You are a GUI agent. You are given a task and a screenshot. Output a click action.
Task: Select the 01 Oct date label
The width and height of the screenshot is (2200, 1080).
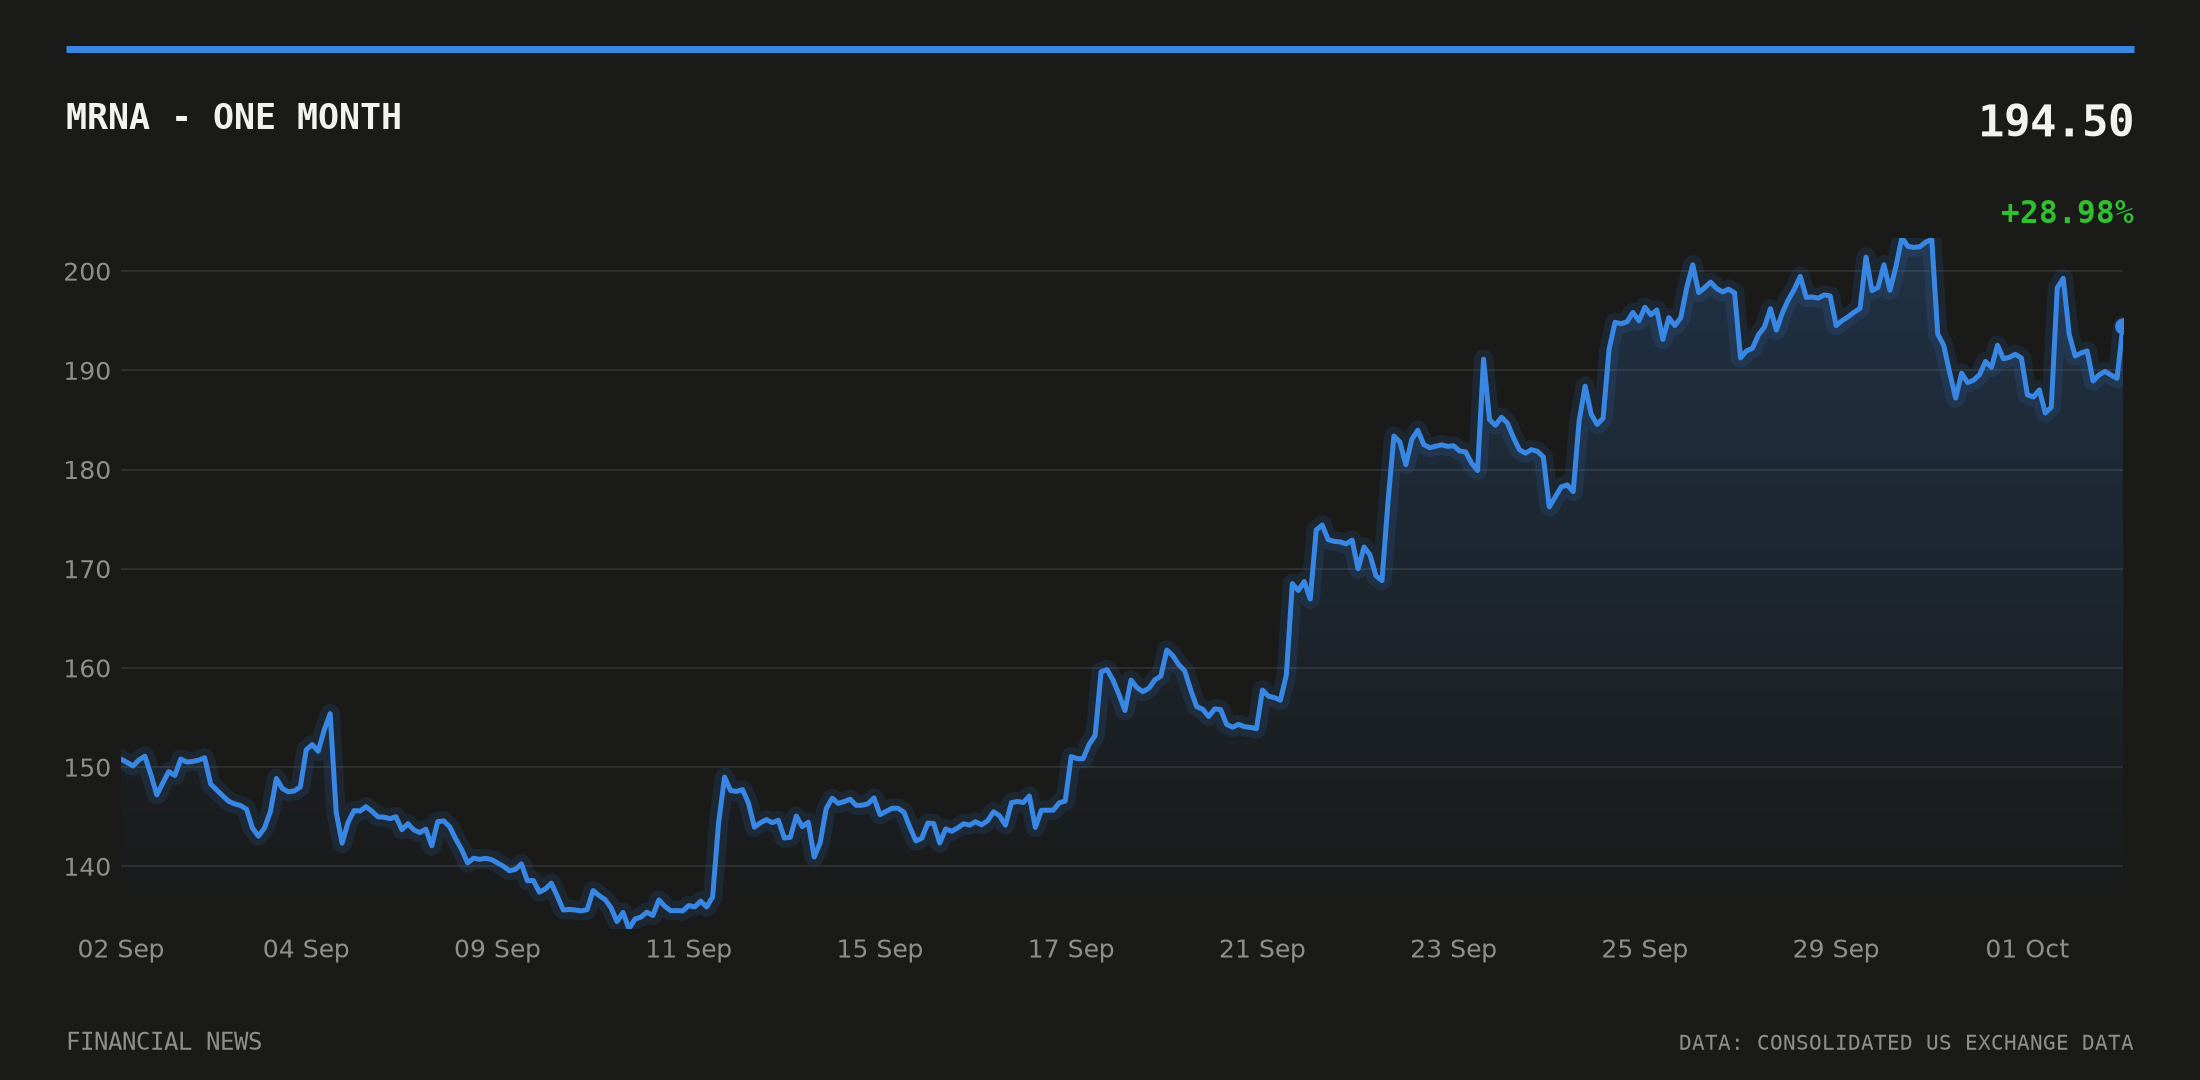[2027, 949]
